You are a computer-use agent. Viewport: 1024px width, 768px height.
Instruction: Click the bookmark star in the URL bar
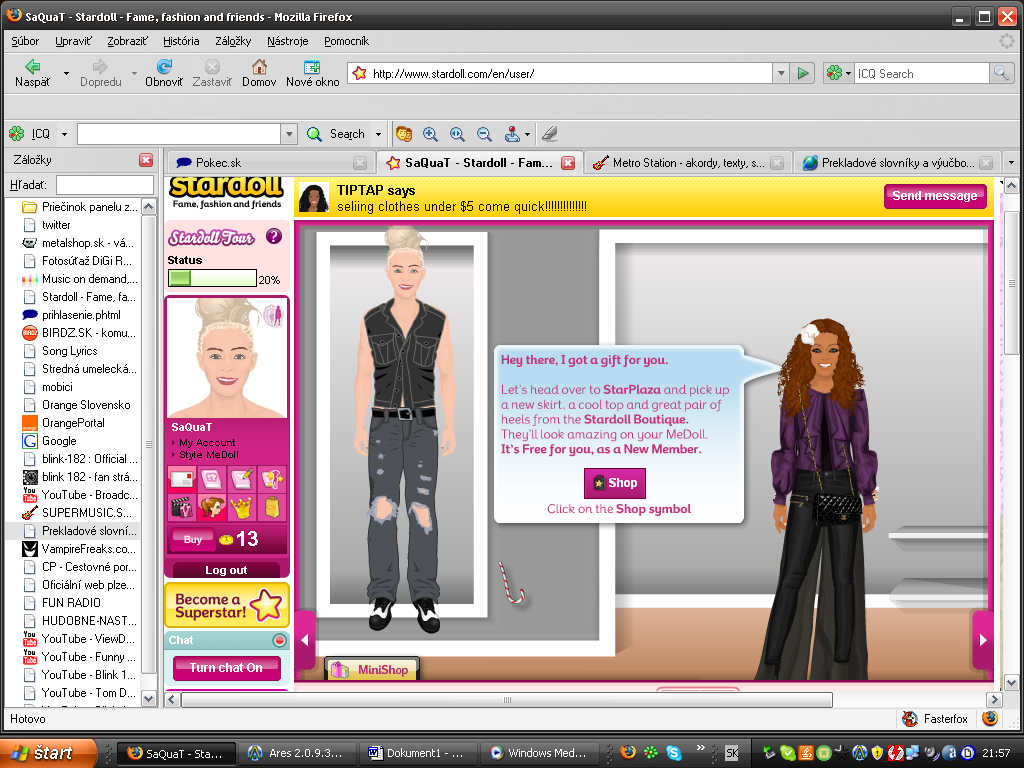359,73
